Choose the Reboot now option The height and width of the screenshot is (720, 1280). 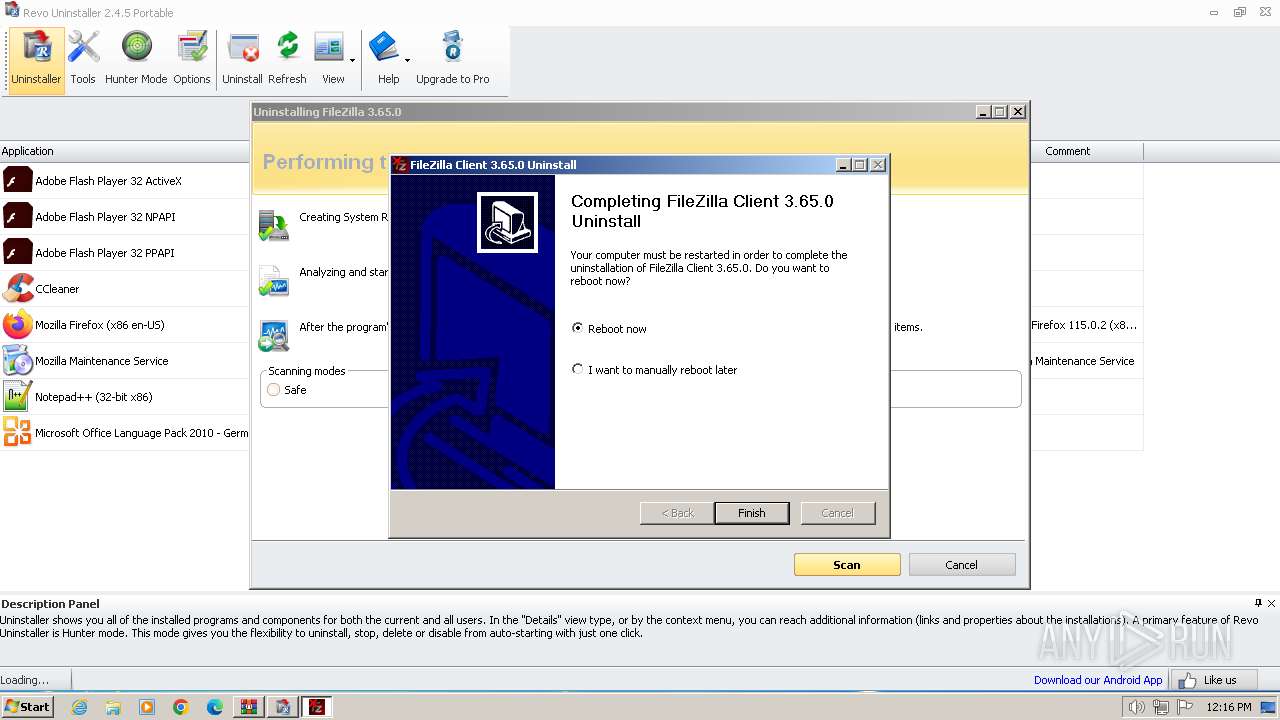coord(609,329)
